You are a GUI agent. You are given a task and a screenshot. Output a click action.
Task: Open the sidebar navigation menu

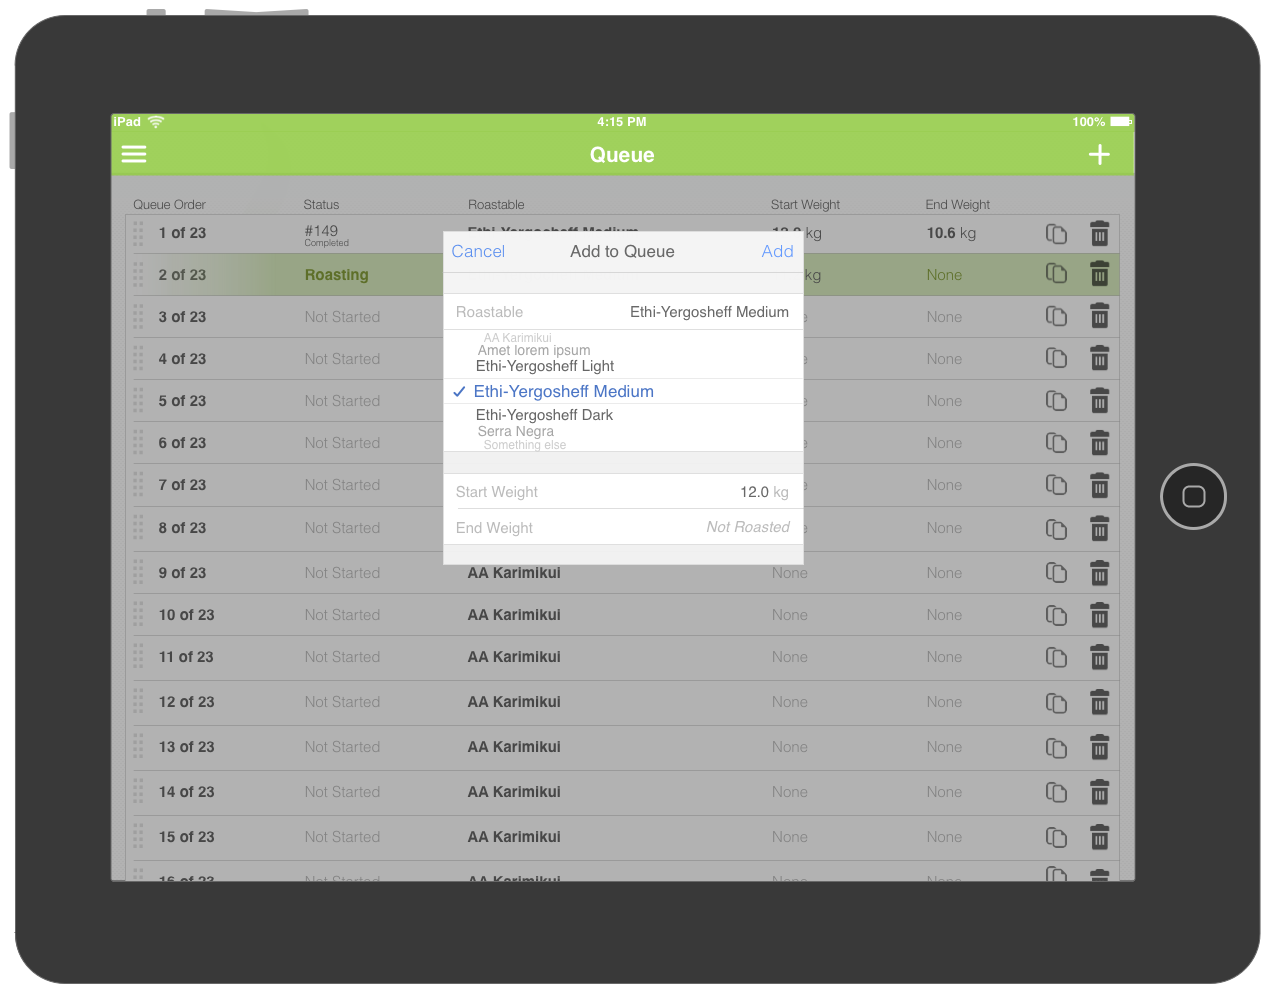click(133, 154)
